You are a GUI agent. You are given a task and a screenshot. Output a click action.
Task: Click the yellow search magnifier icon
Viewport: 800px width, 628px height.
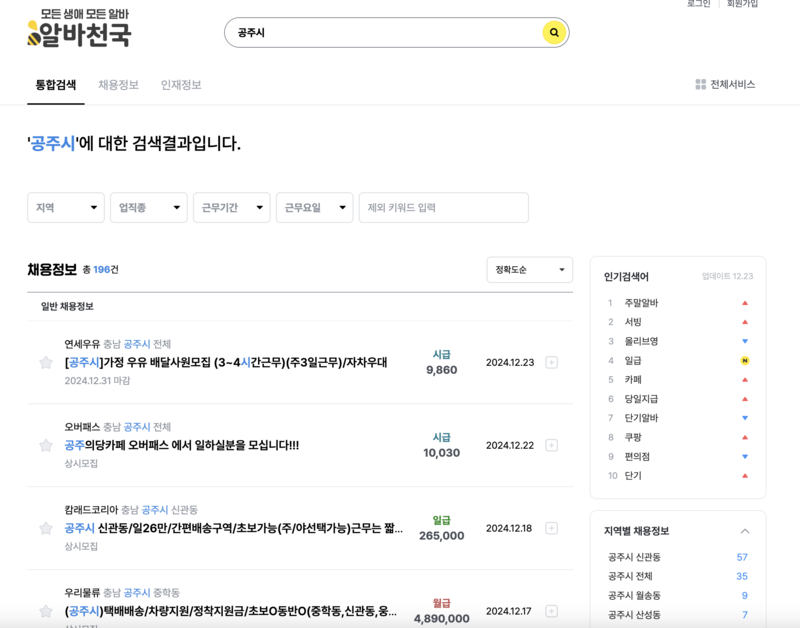click(554, 32)
